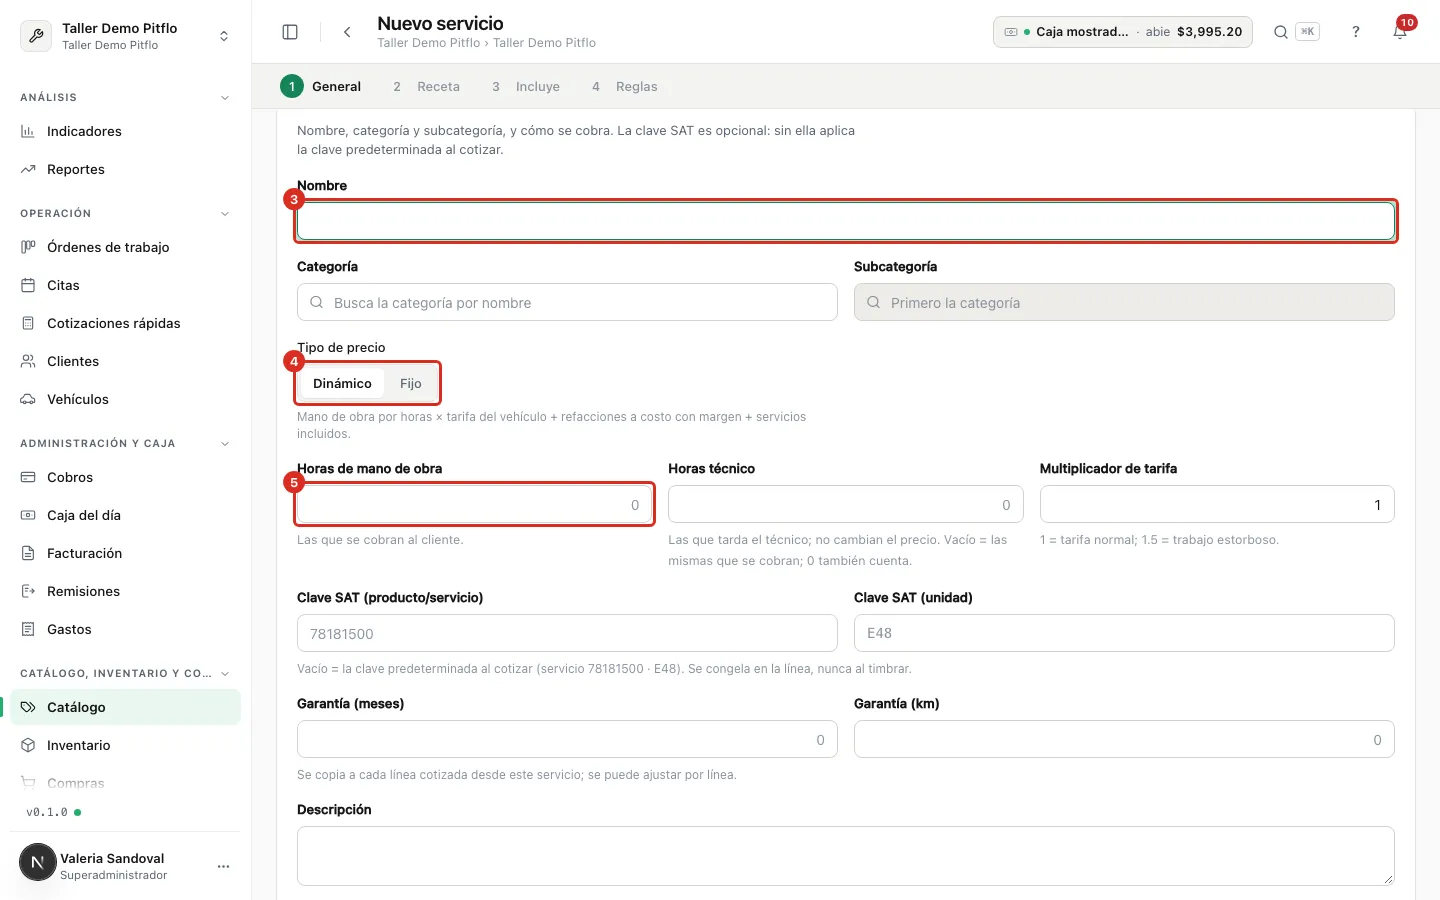This screenshot has height=900, width=1440.
Task: Open the Categoría search combo box
Action: point(567,302)
